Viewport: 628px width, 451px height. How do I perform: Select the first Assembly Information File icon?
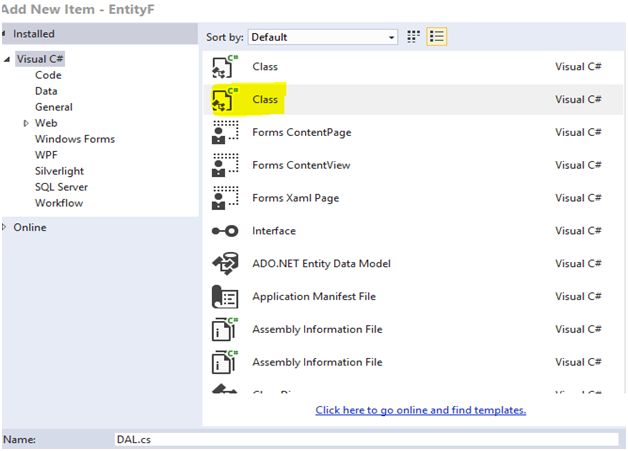coord(225,330)
